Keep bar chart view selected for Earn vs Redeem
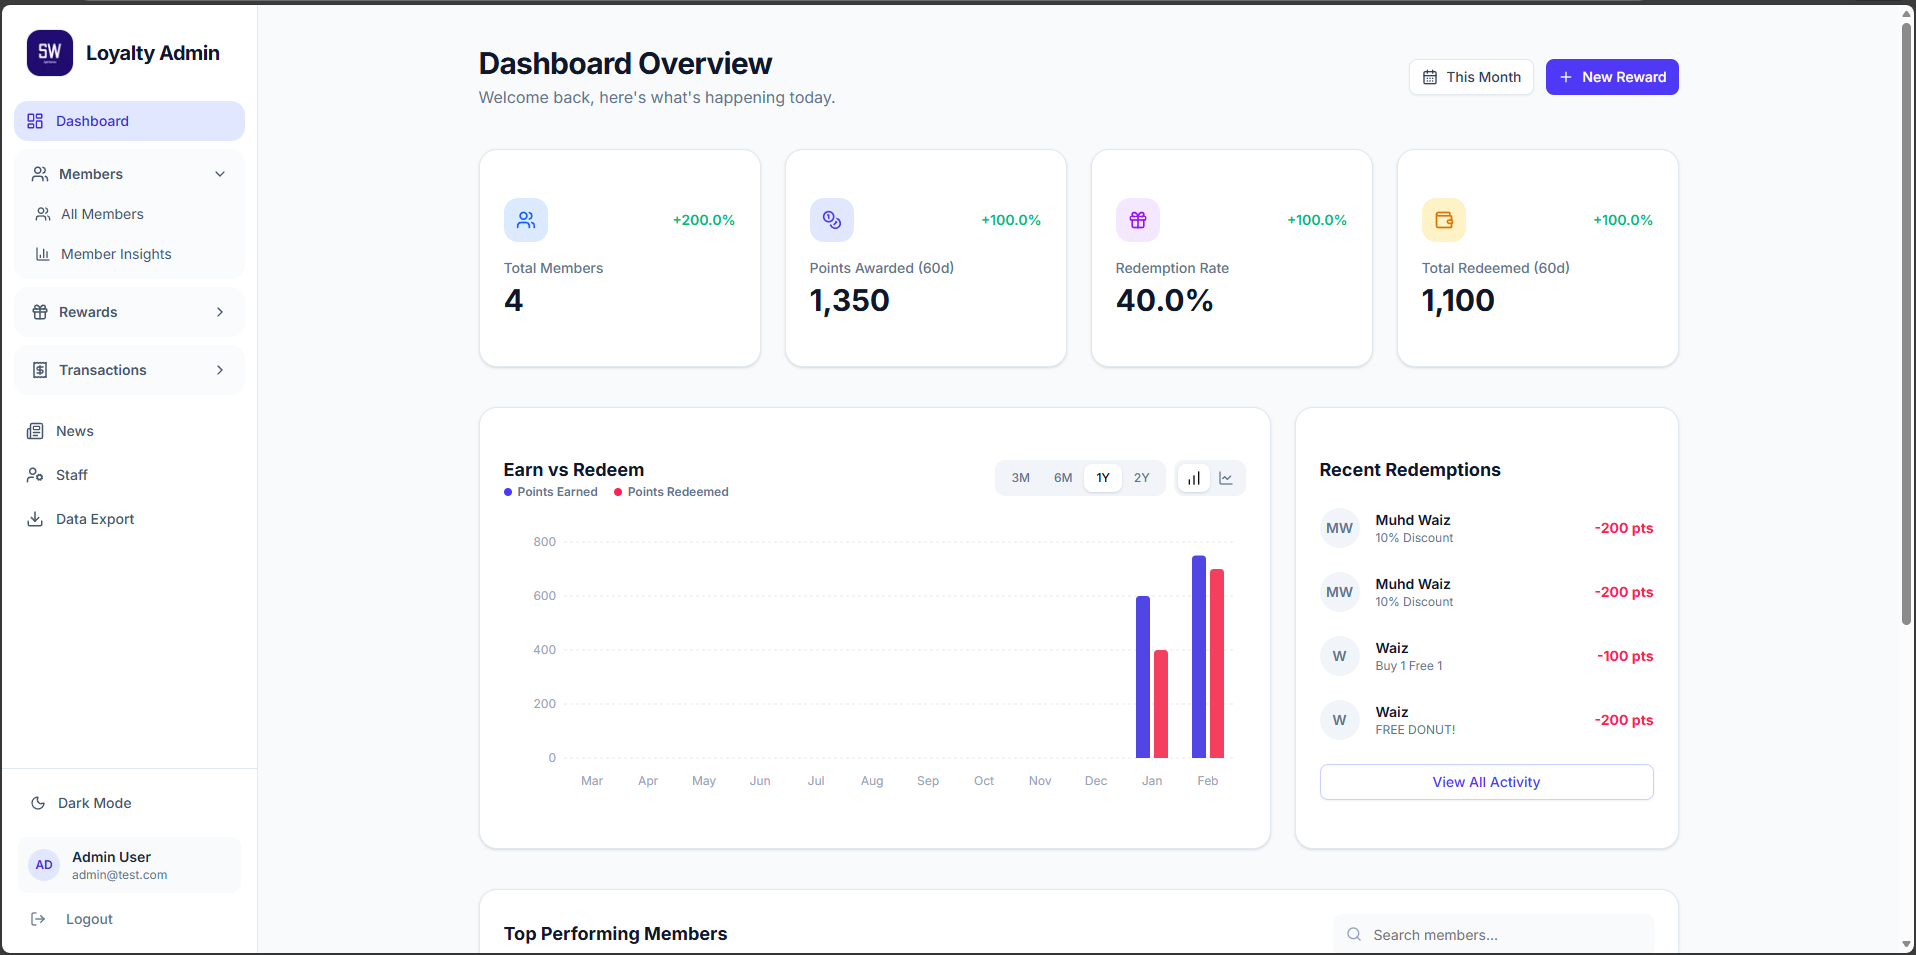1916x955 pixels. [1192, 478]
